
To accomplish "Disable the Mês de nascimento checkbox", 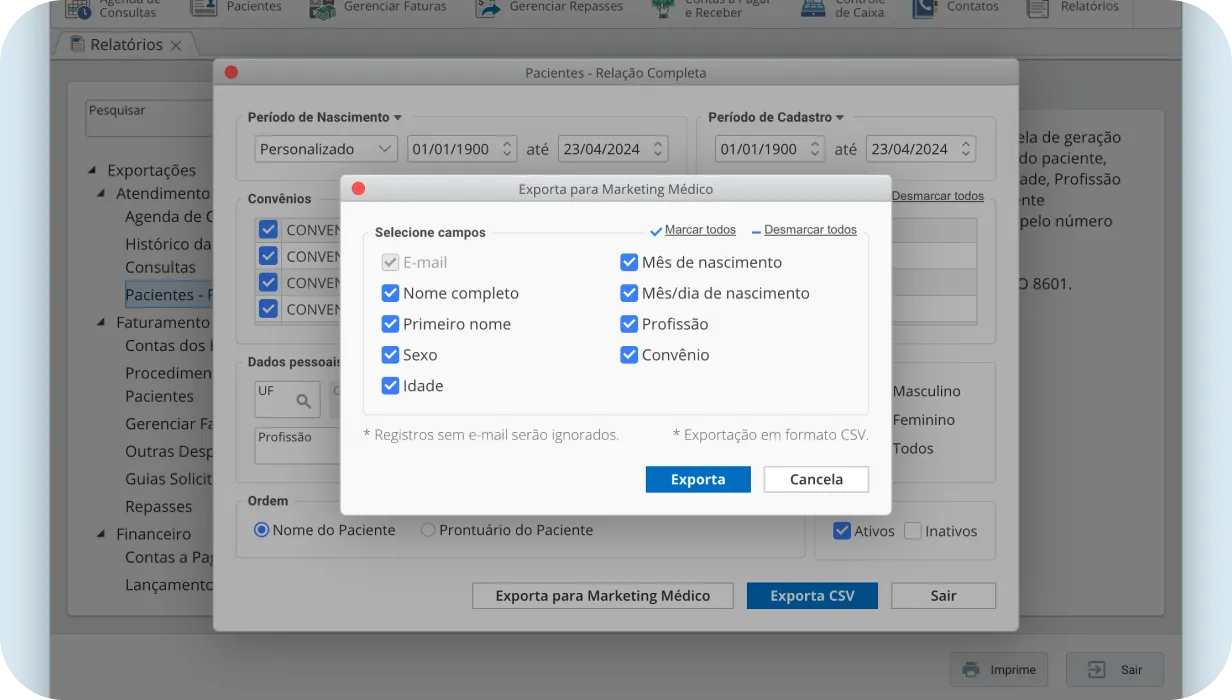I will (629, 262).
